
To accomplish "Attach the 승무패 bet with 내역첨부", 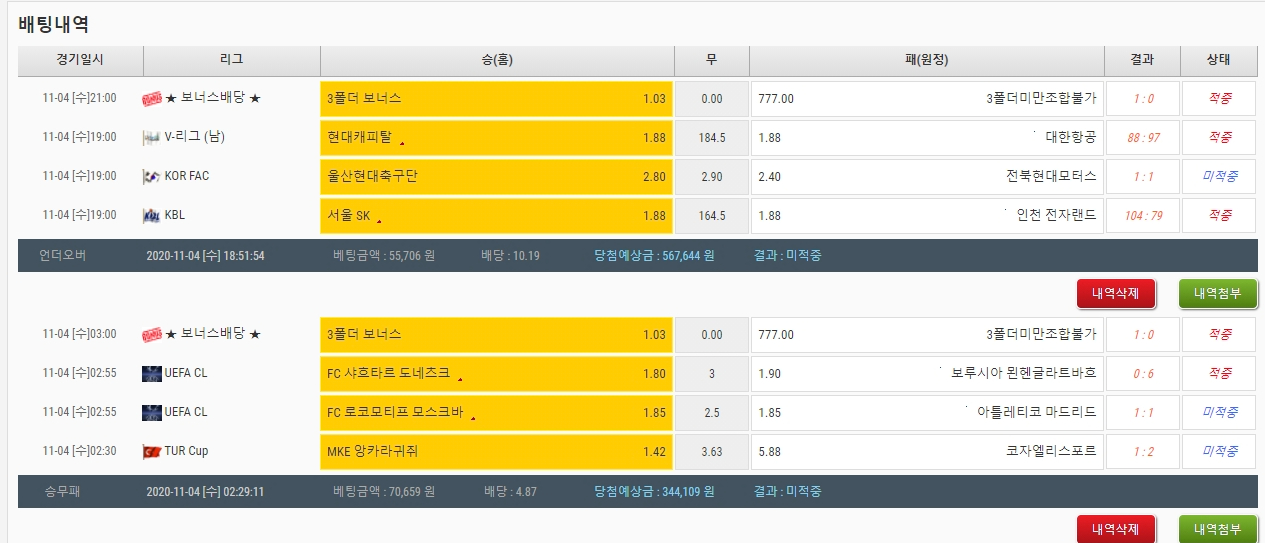I will tap(1218, 529).
